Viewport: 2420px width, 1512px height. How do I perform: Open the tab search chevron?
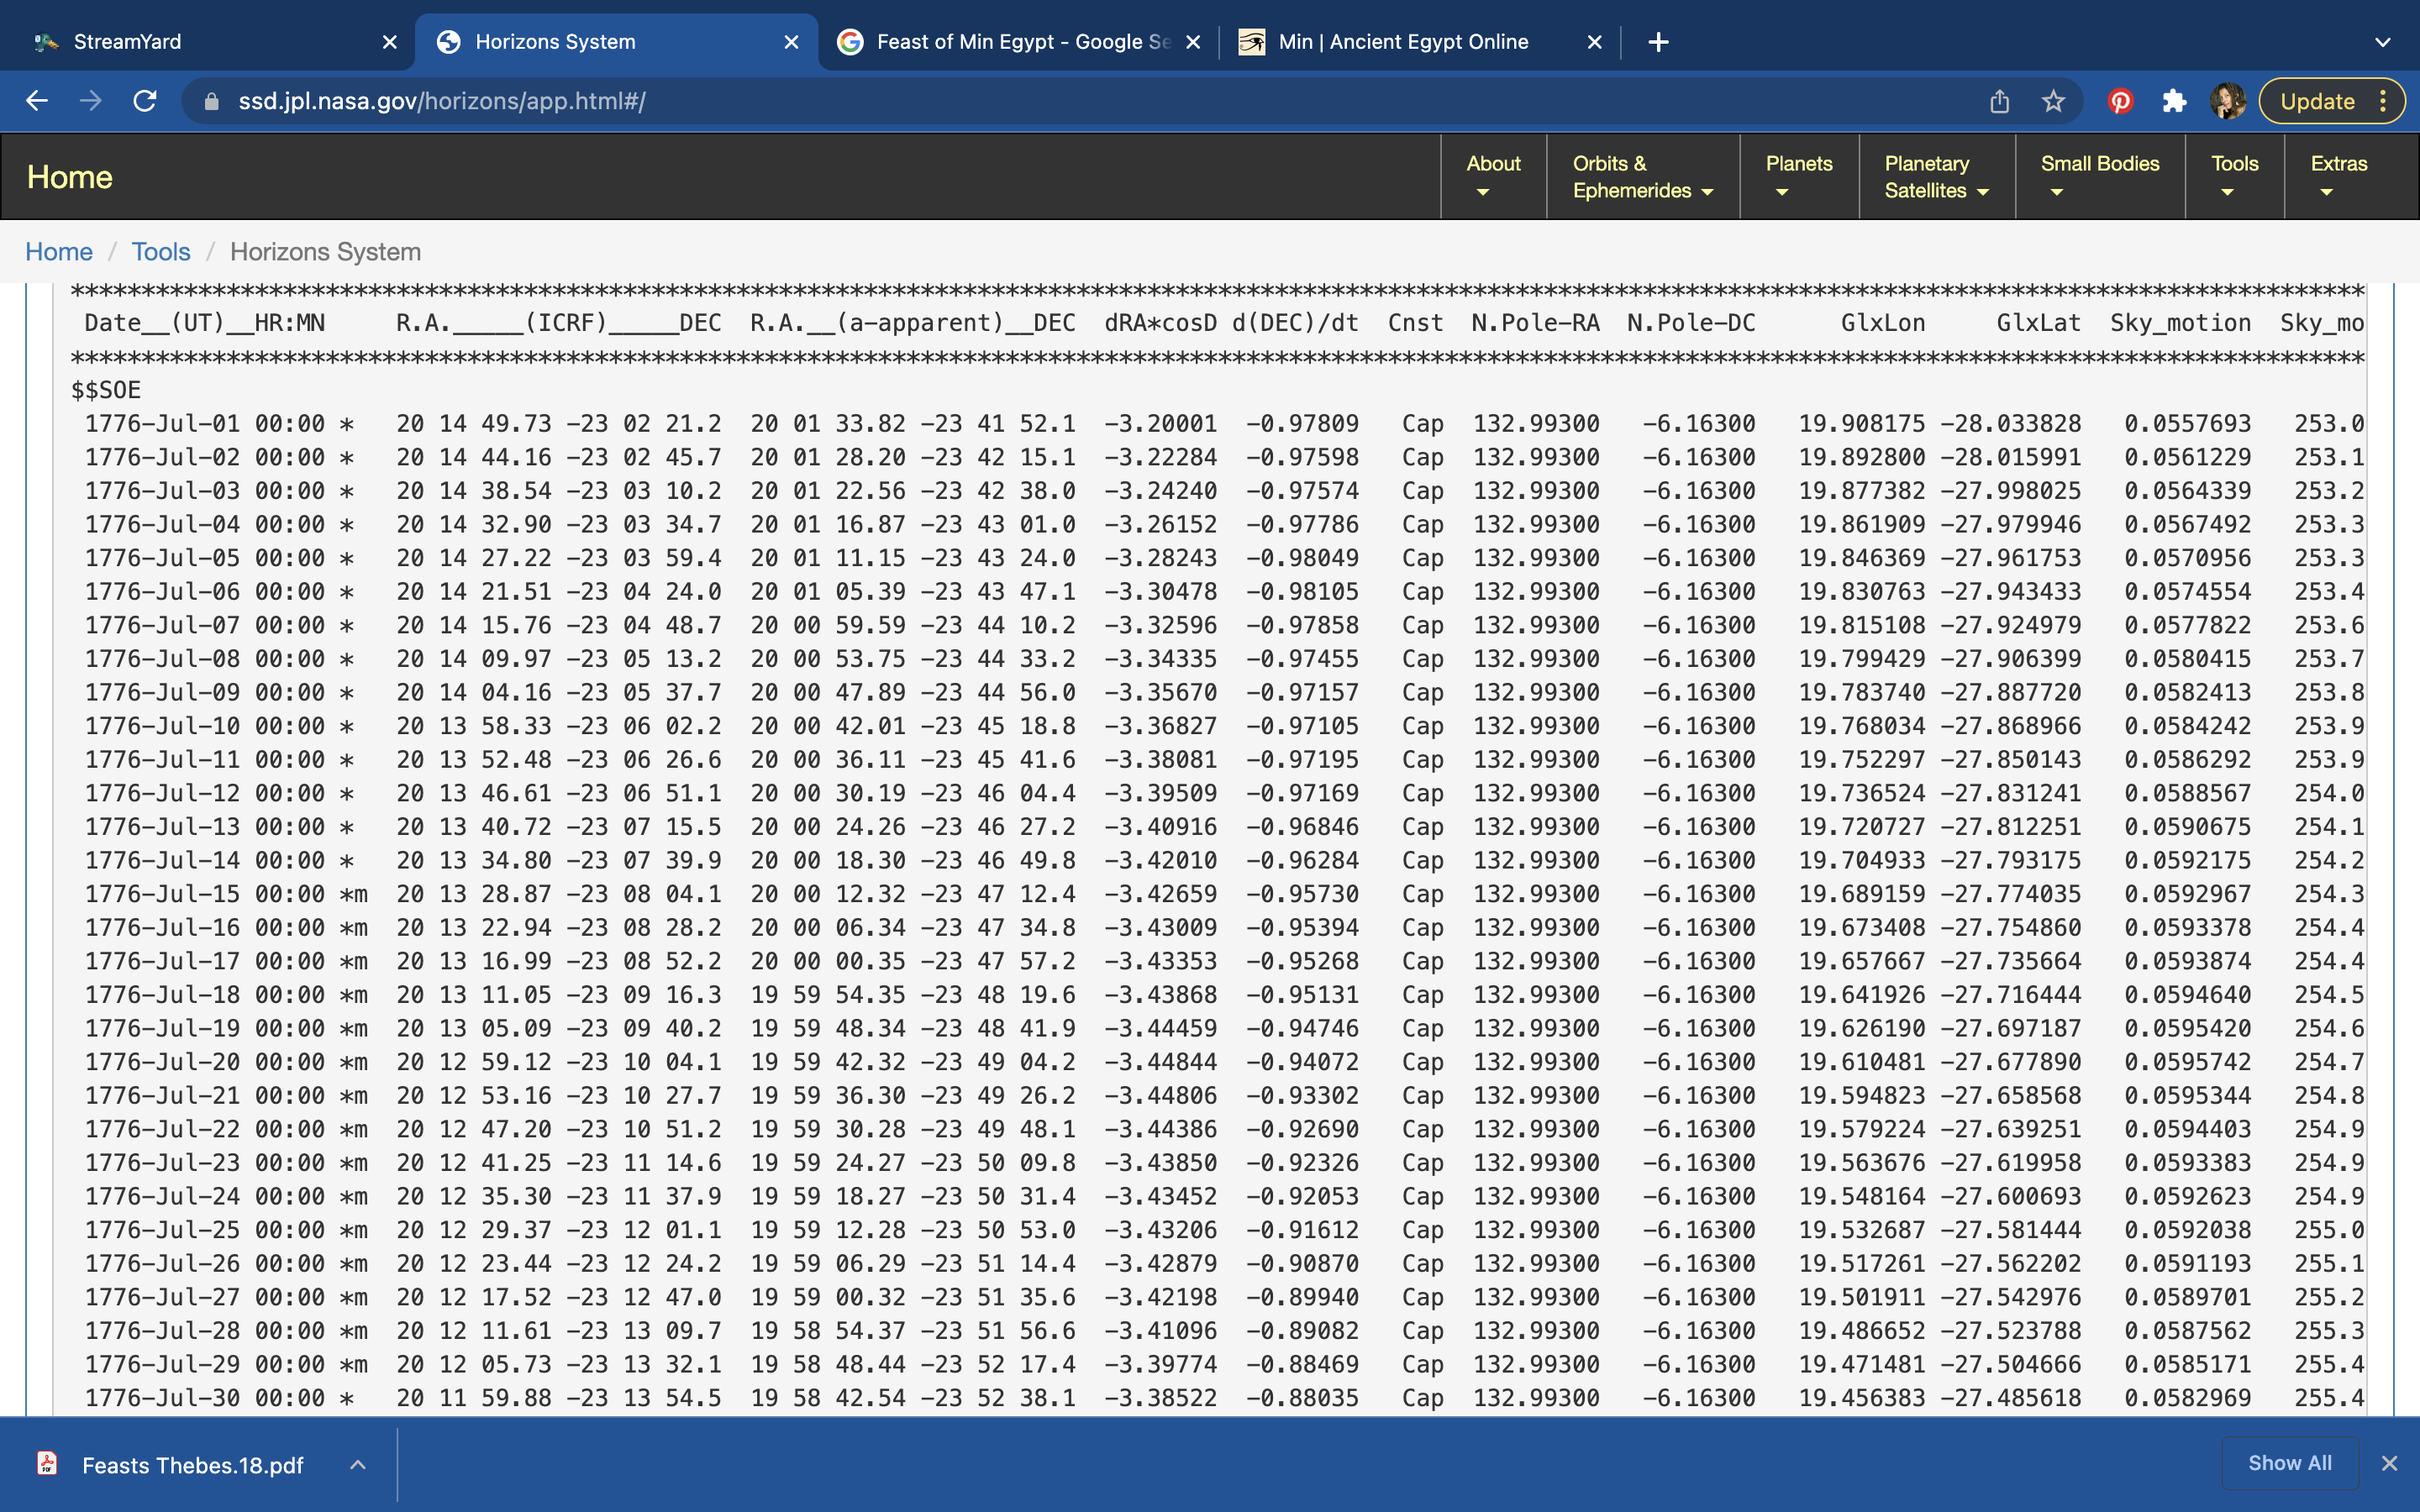click(x=2382, y=42)
